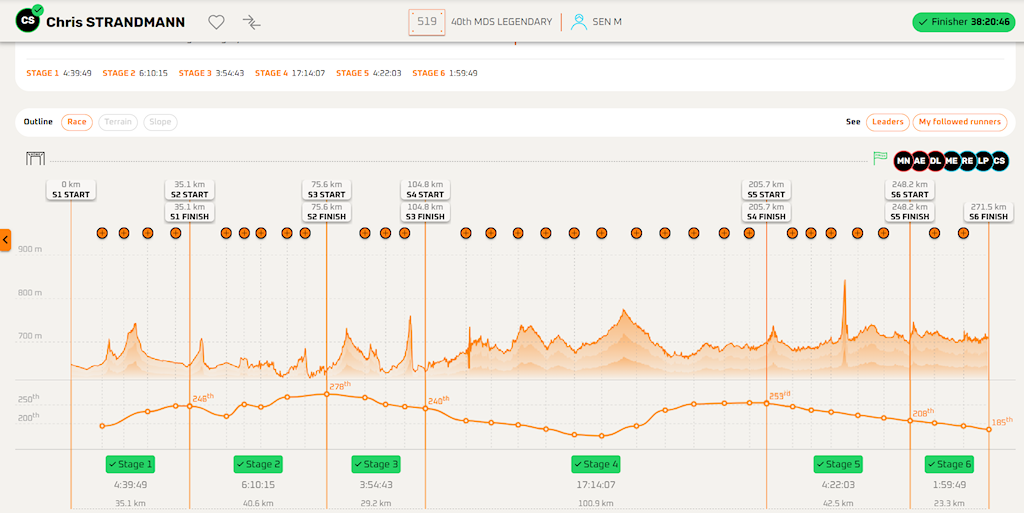1024x513 pixels.
Task: Show Leaders on the chart
Action: click(887, 122)
